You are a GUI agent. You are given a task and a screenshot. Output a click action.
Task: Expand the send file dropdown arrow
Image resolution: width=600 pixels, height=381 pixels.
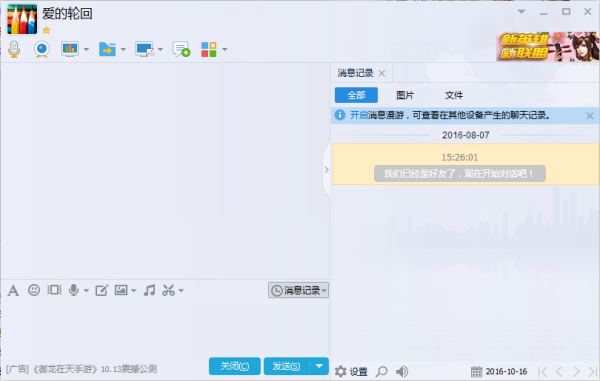tap(123, 49)
